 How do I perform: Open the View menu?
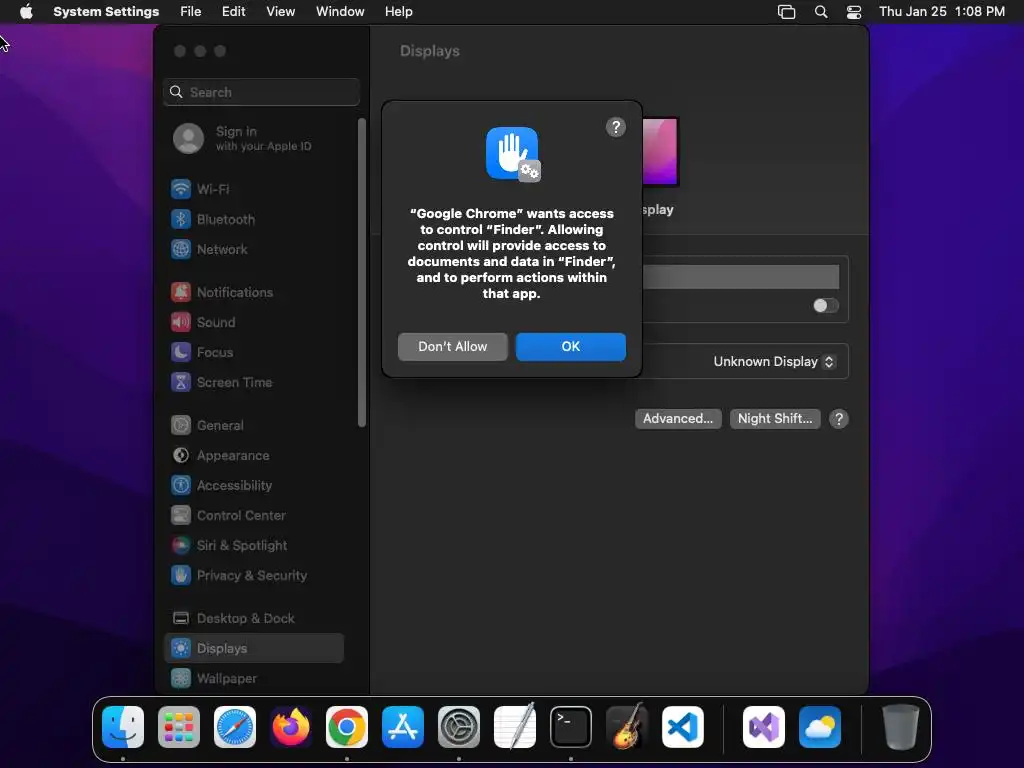(281, 12)
